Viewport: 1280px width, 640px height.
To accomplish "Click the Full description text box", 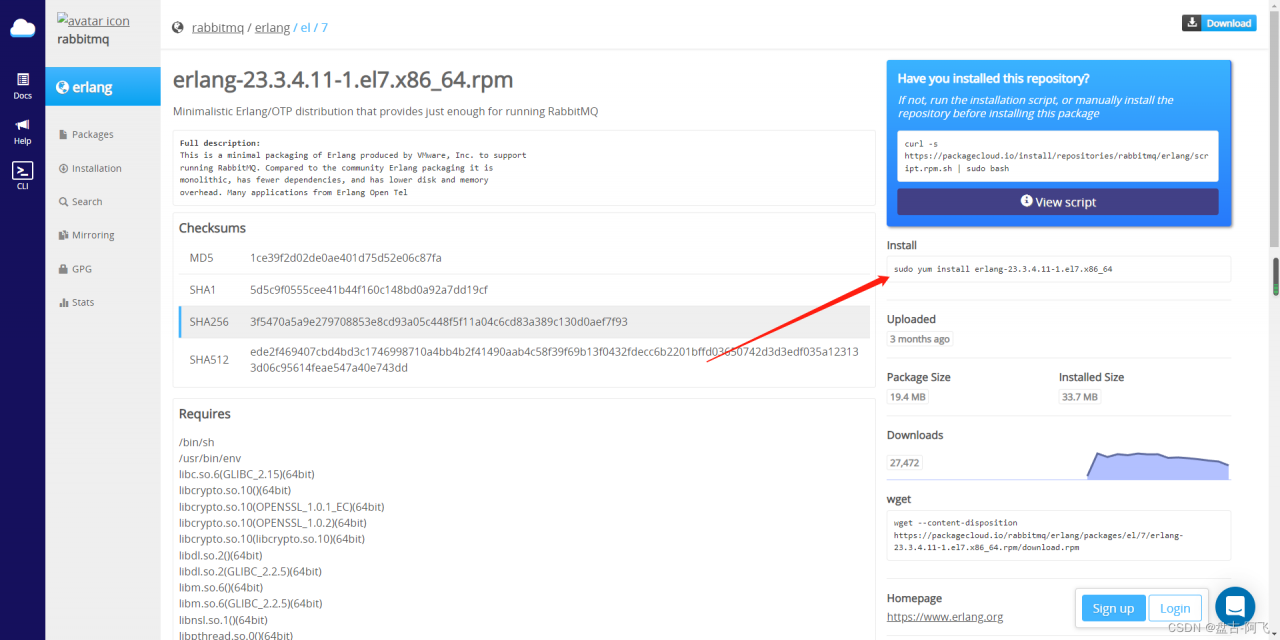I will point(524,168).
